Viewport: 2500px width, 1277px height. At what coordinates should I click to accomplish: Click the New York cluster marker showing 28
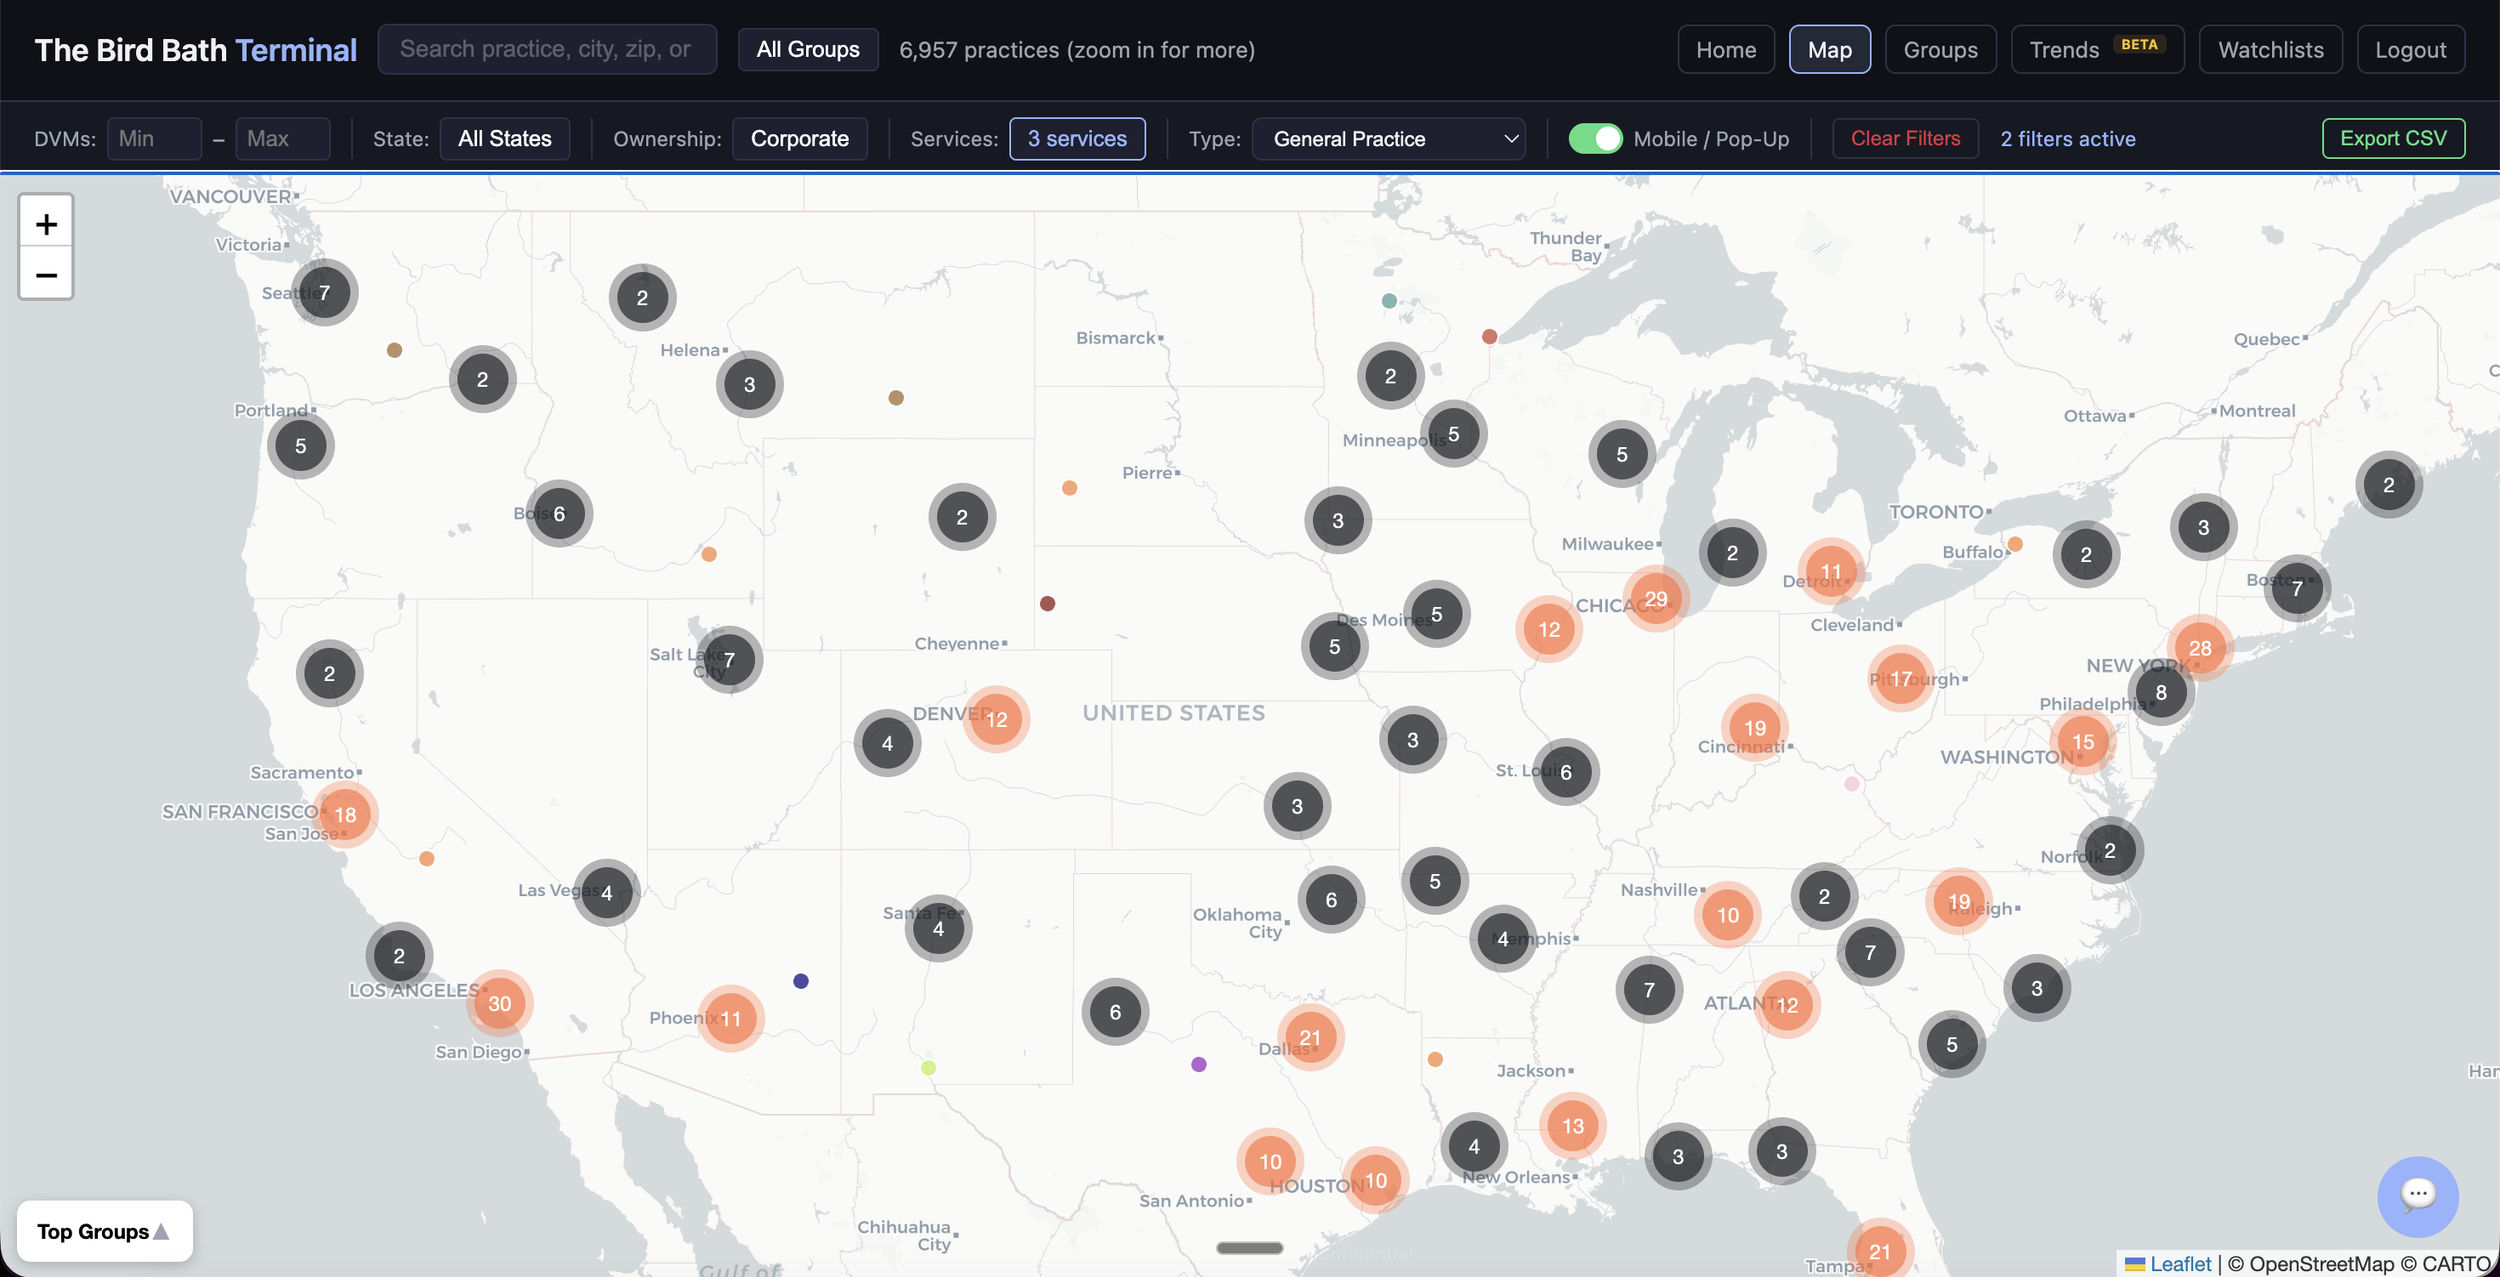point(2200,648)
